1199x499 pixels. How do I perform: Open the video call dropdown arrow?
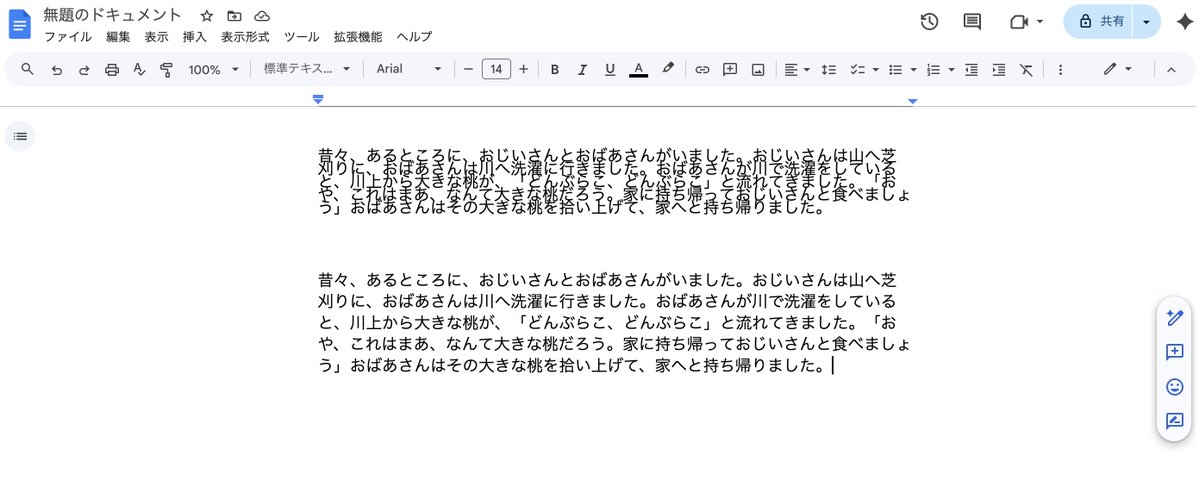pos(1039,22)
